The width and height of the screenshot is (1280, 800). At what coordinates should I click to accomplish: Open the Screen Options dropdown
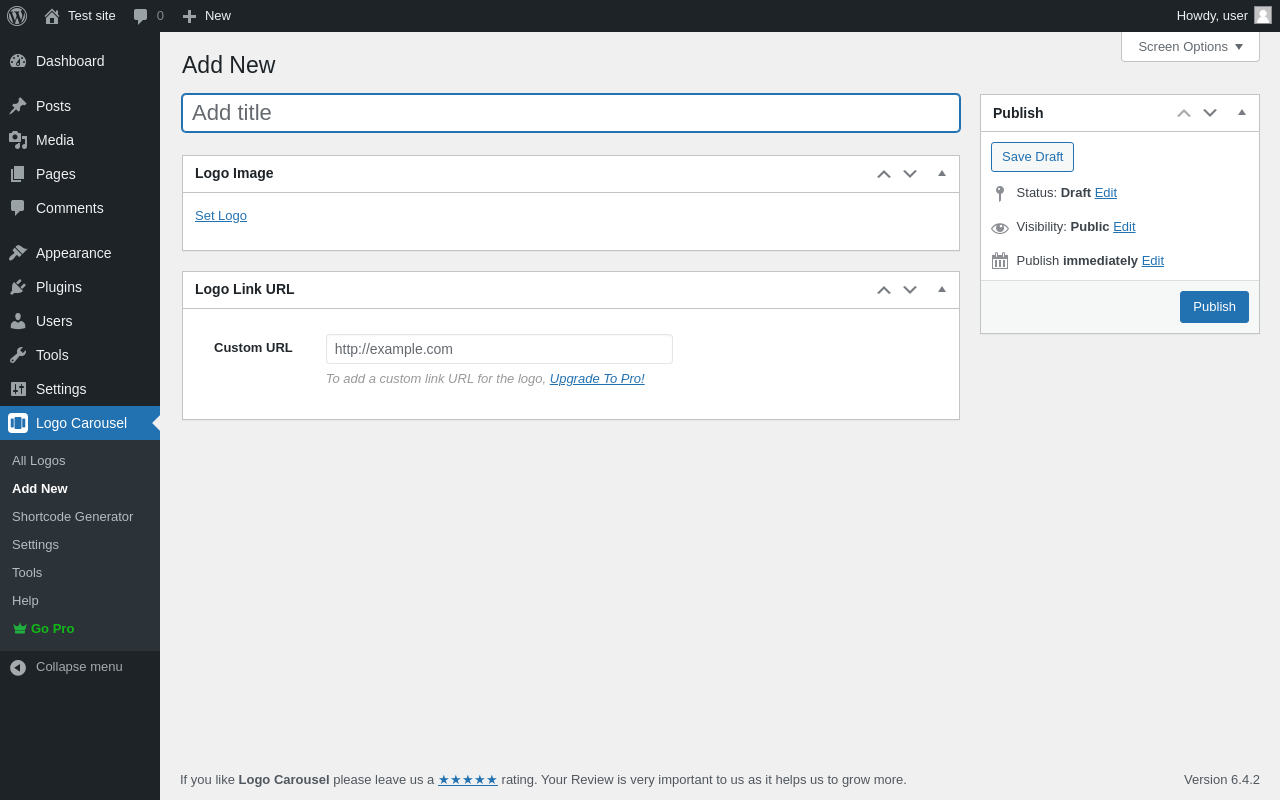coord(1190,46)
